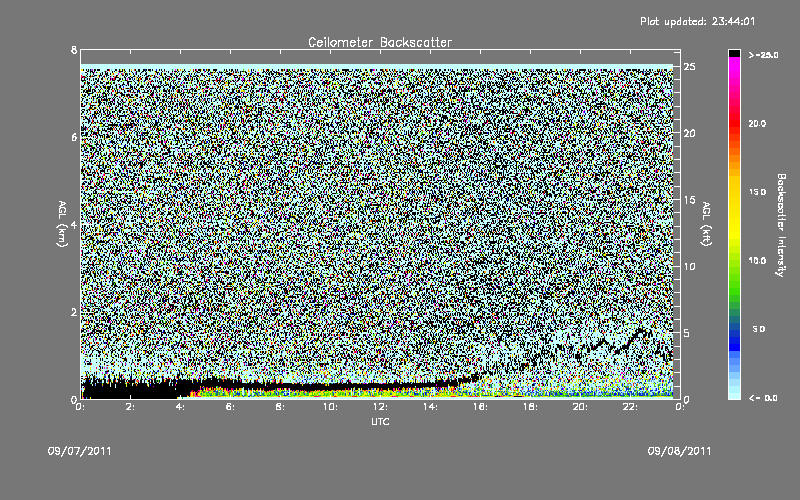
Task: Select the '20:' hour tick on UTC axis
Action: 580,407
